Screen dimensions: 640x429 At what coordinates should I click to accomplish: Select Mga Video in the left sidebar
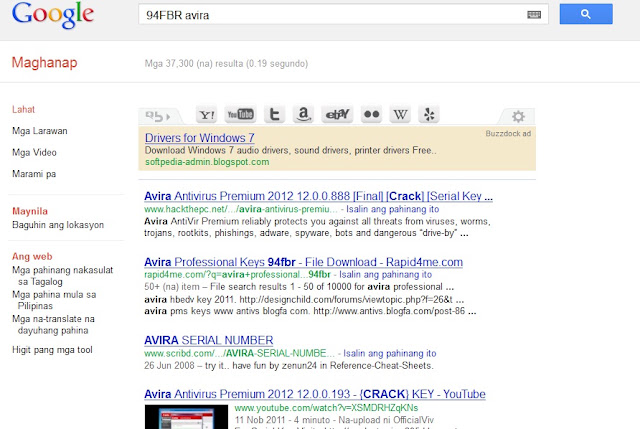pos(34,153)
